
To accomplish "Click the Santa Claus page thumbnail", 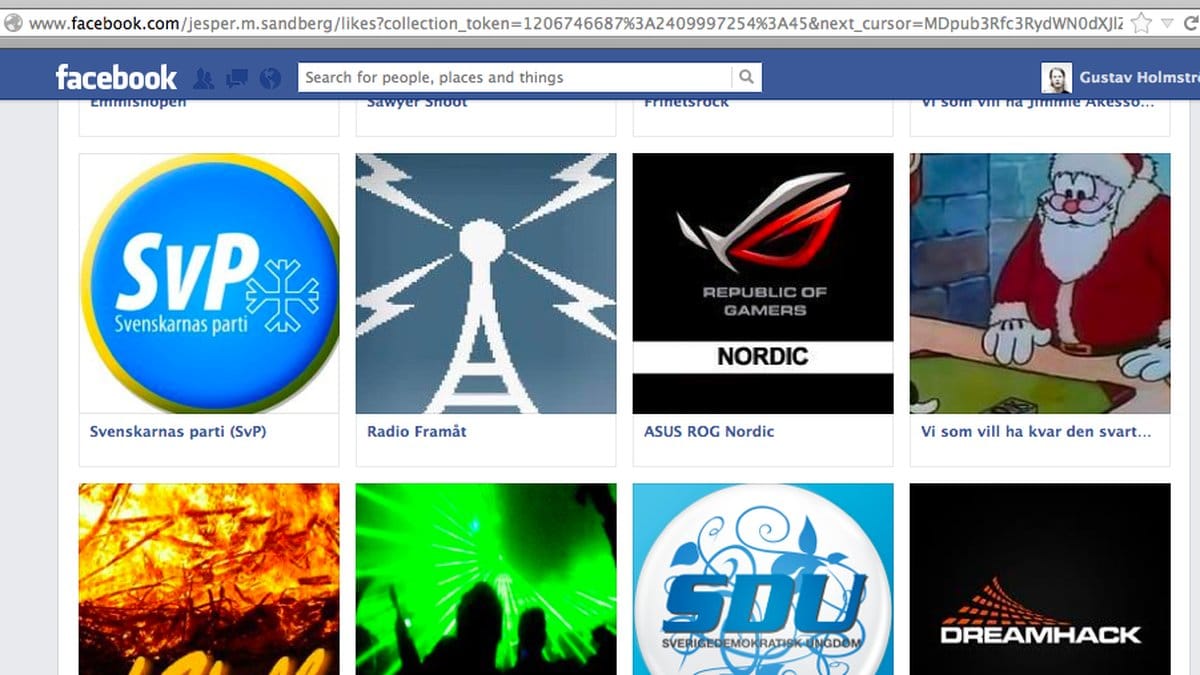I will click(1039, 283).
